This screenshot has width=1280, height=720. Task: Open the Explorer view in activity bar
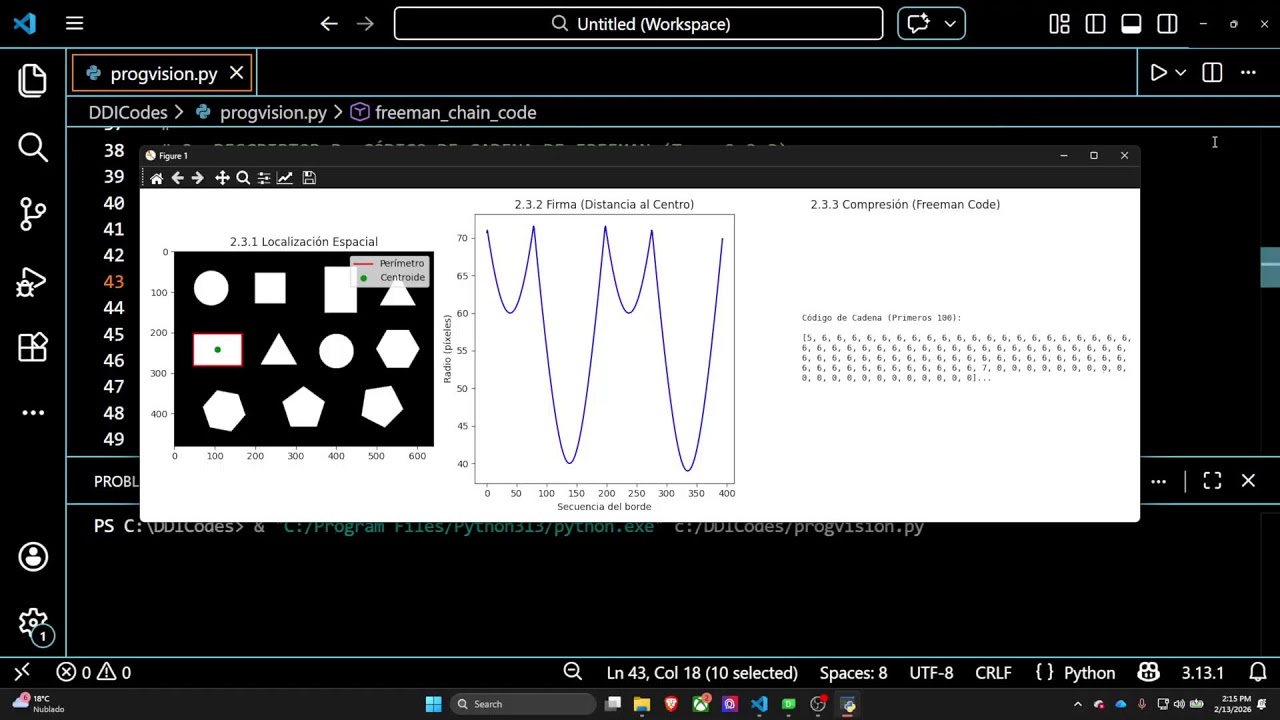(x=33, y=80)
